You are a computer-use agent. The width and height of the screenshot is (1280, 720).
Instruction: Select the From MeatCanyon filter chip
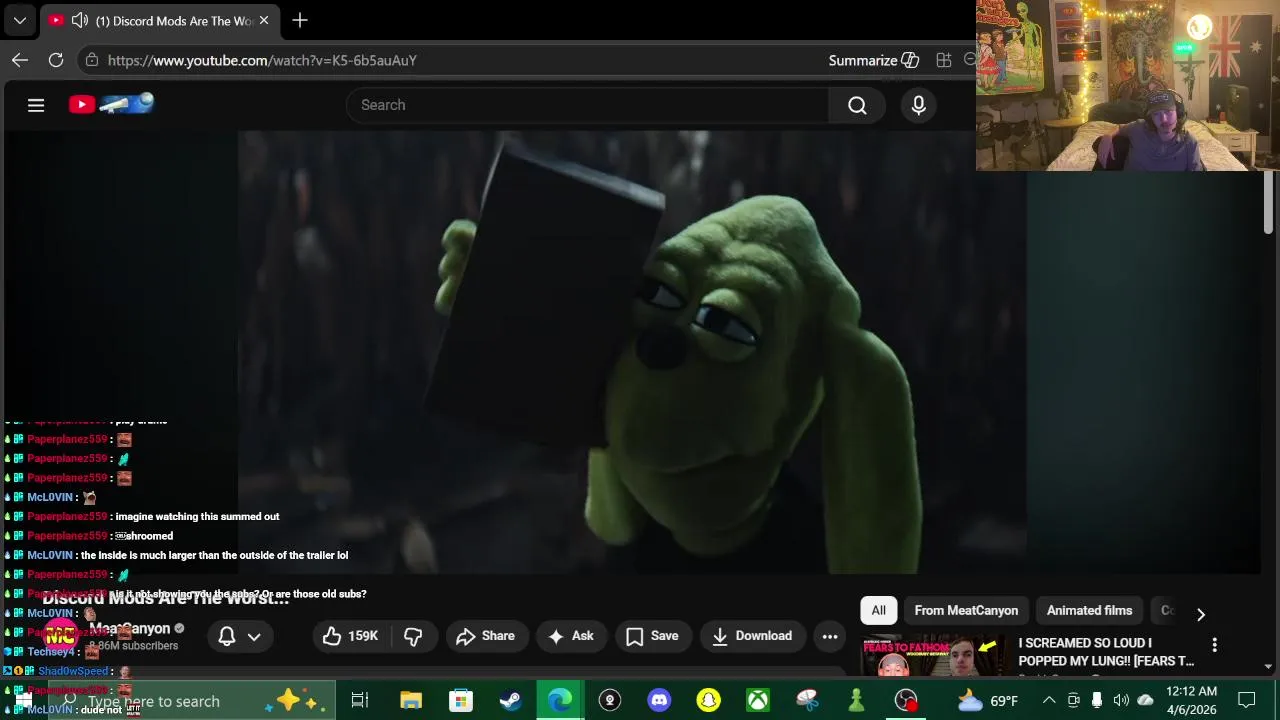pos(966,610)
